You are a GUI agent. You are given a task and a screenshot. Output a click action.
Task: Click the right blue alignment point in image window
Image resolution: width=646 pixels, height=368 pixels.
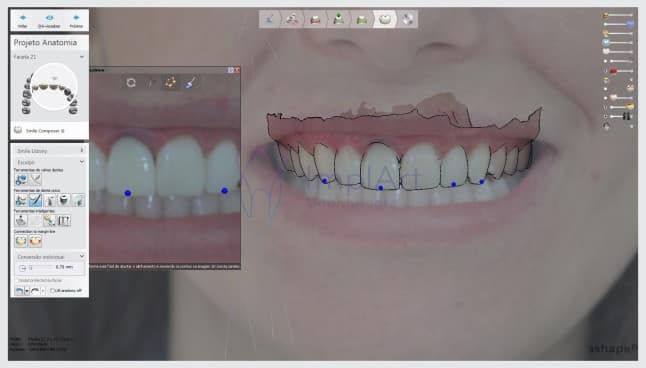[x=225, y=190]
